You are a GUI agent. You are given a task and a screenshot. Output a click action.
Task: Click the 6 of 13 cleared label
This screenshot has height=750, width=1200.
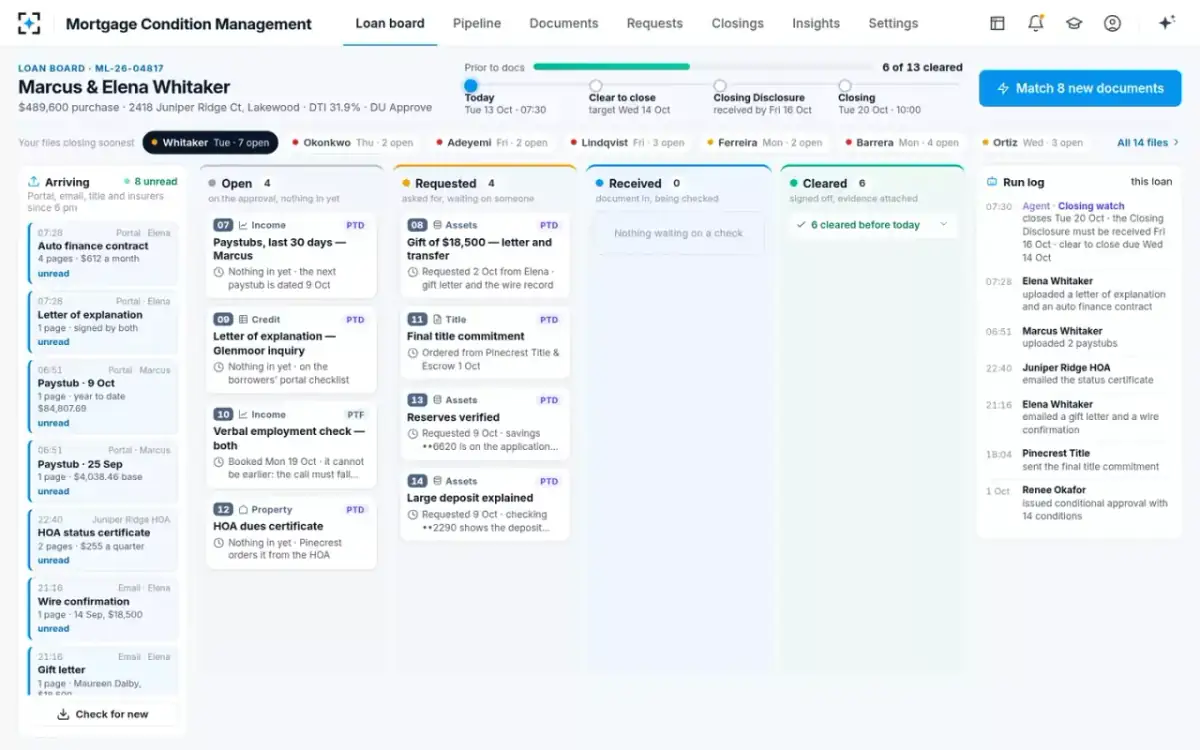pyautogui.click(x=922, y=67)
